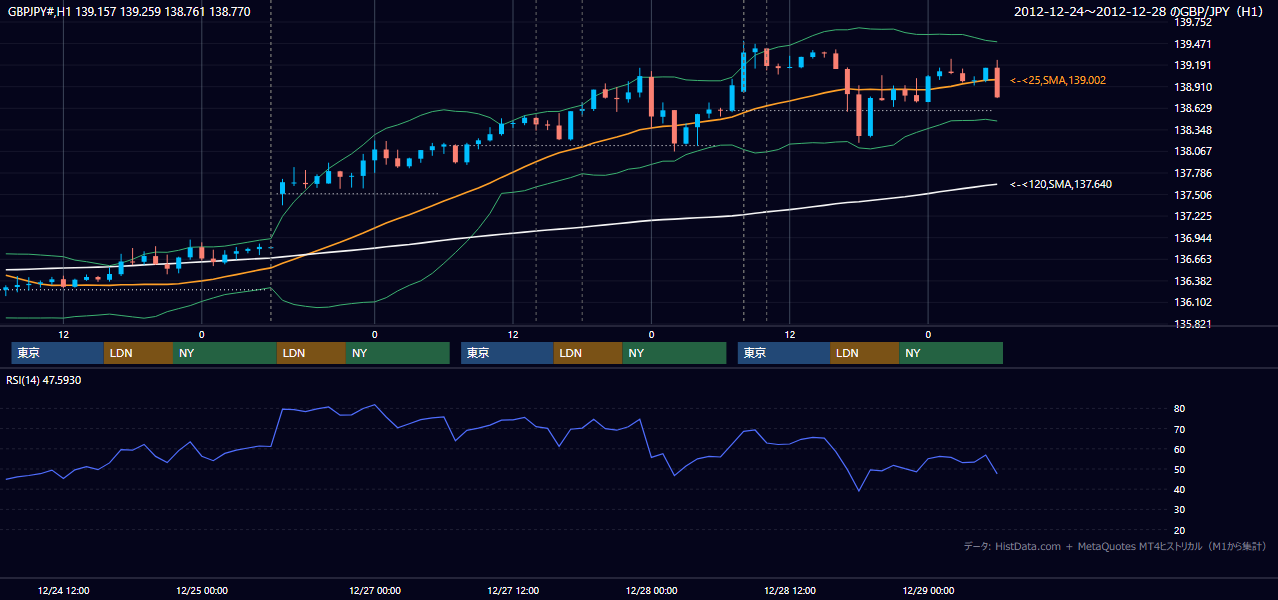
Task: Click the RSI scale value 30
Action: click(1180, 509)
